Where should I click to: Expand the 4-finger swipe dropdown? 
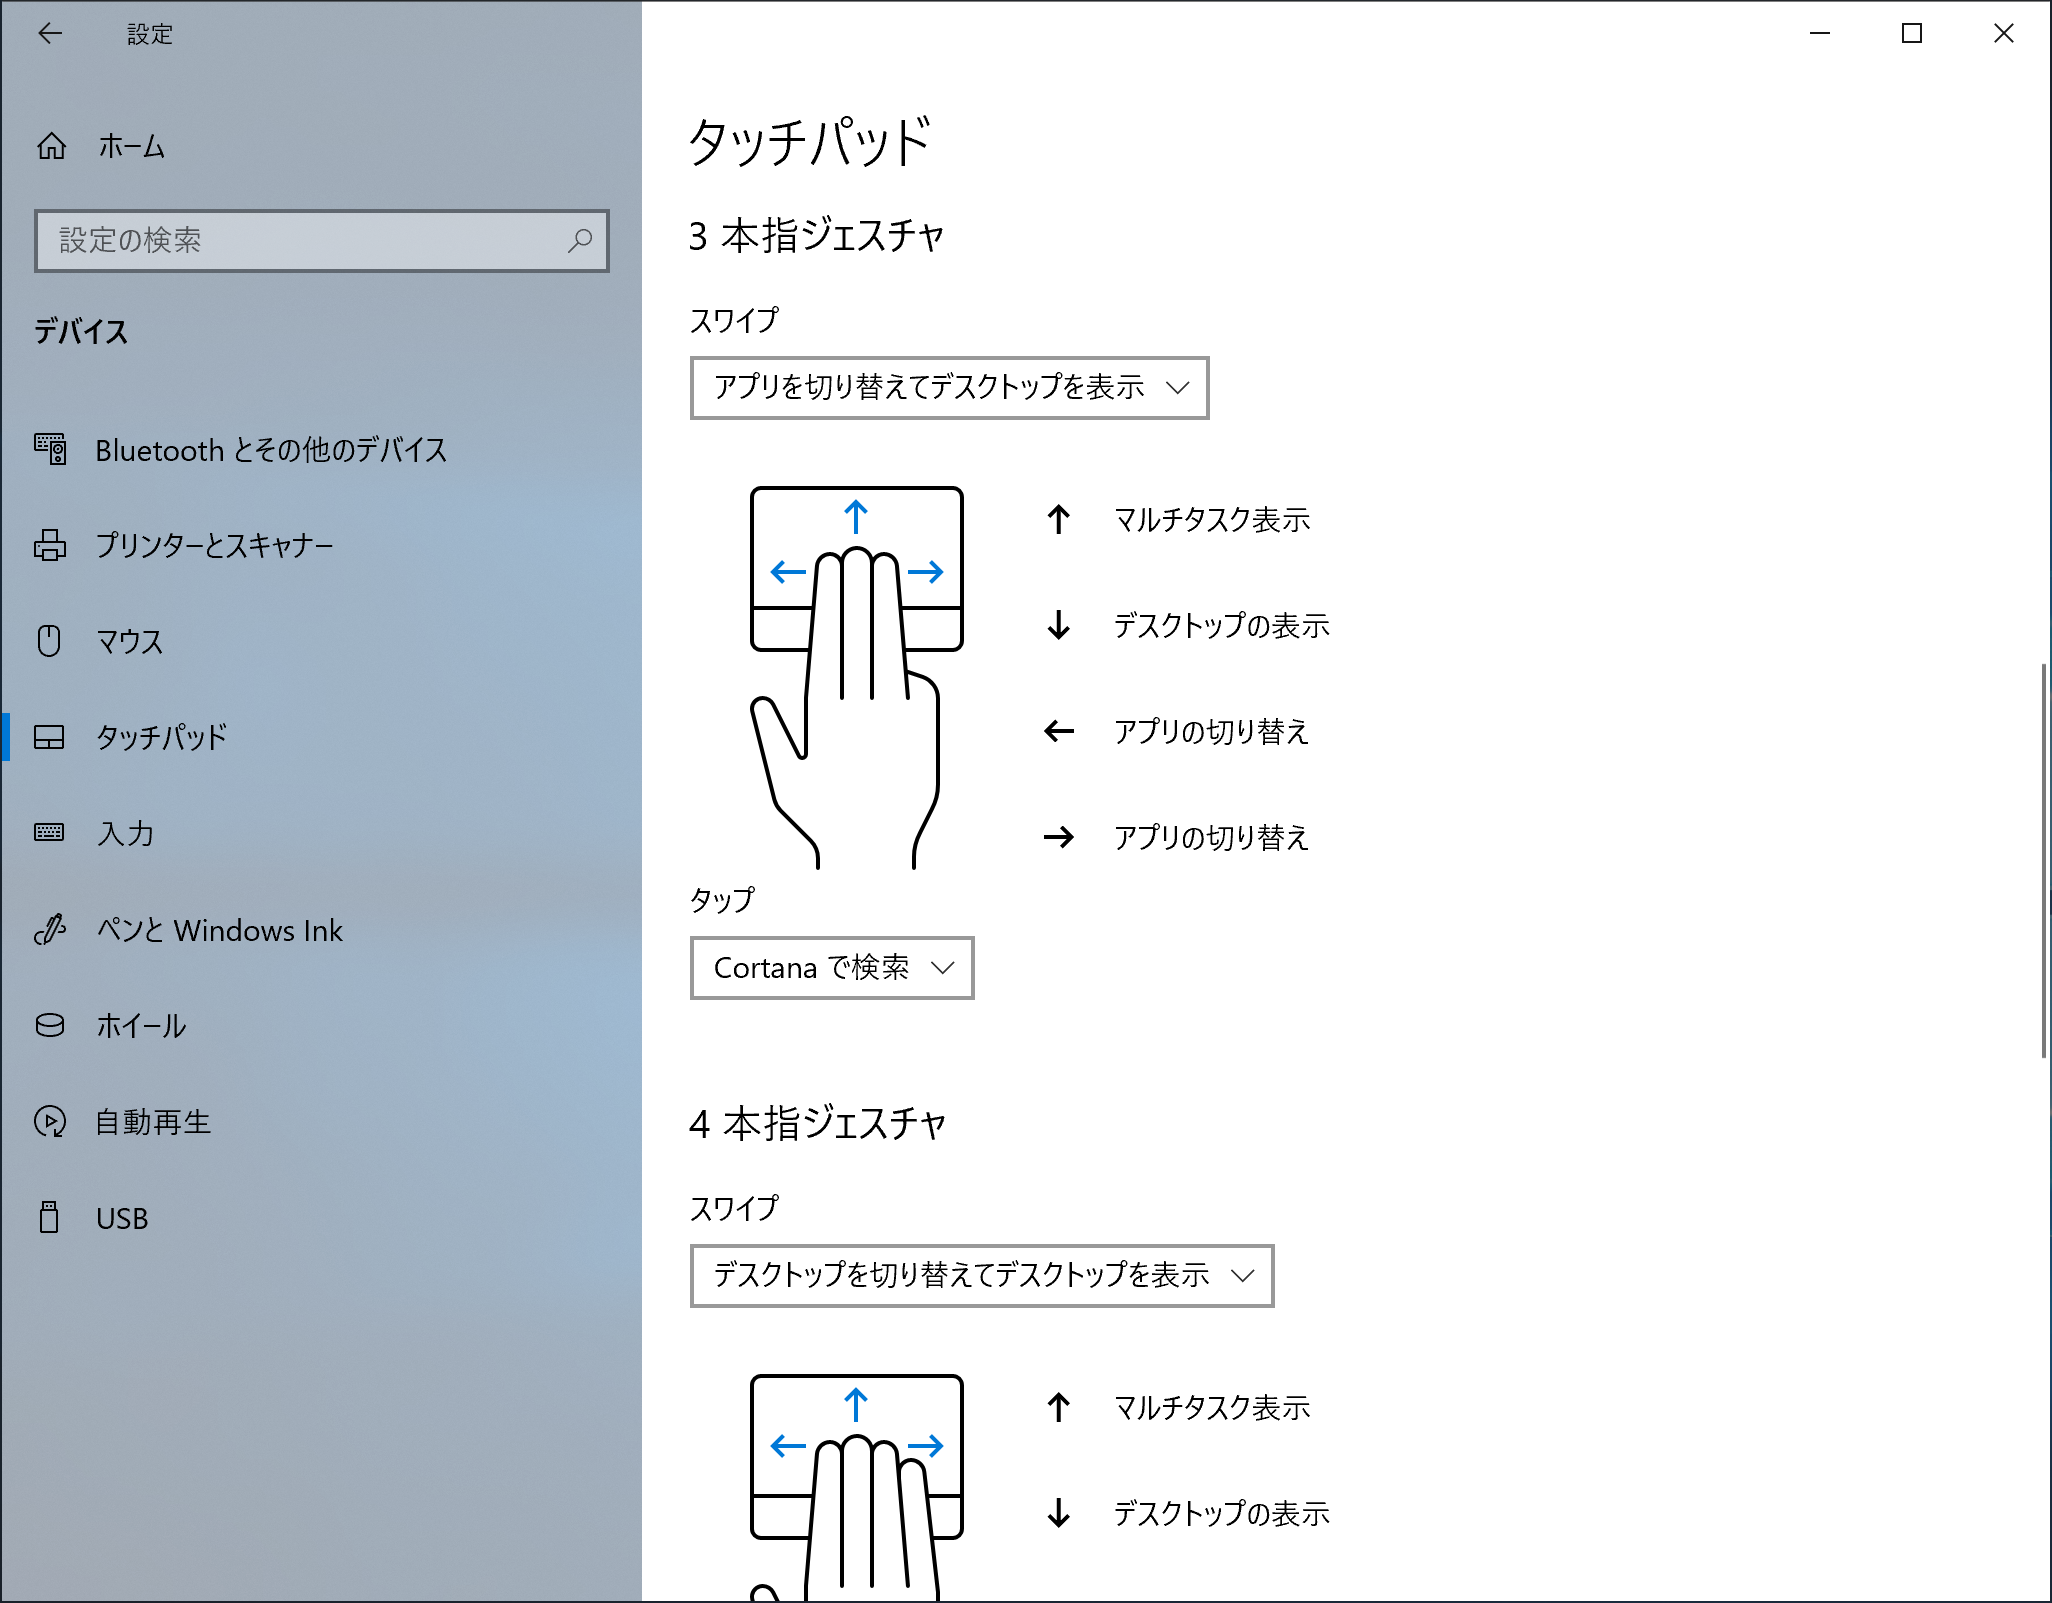(981, 1275)
